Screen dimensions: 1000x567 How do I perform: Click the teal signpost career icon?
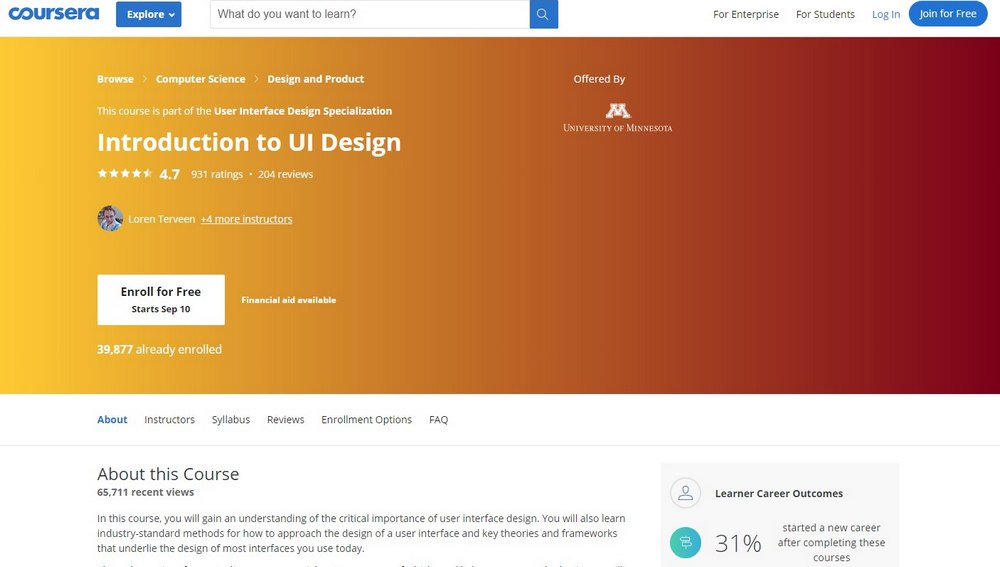coord(685,543)
